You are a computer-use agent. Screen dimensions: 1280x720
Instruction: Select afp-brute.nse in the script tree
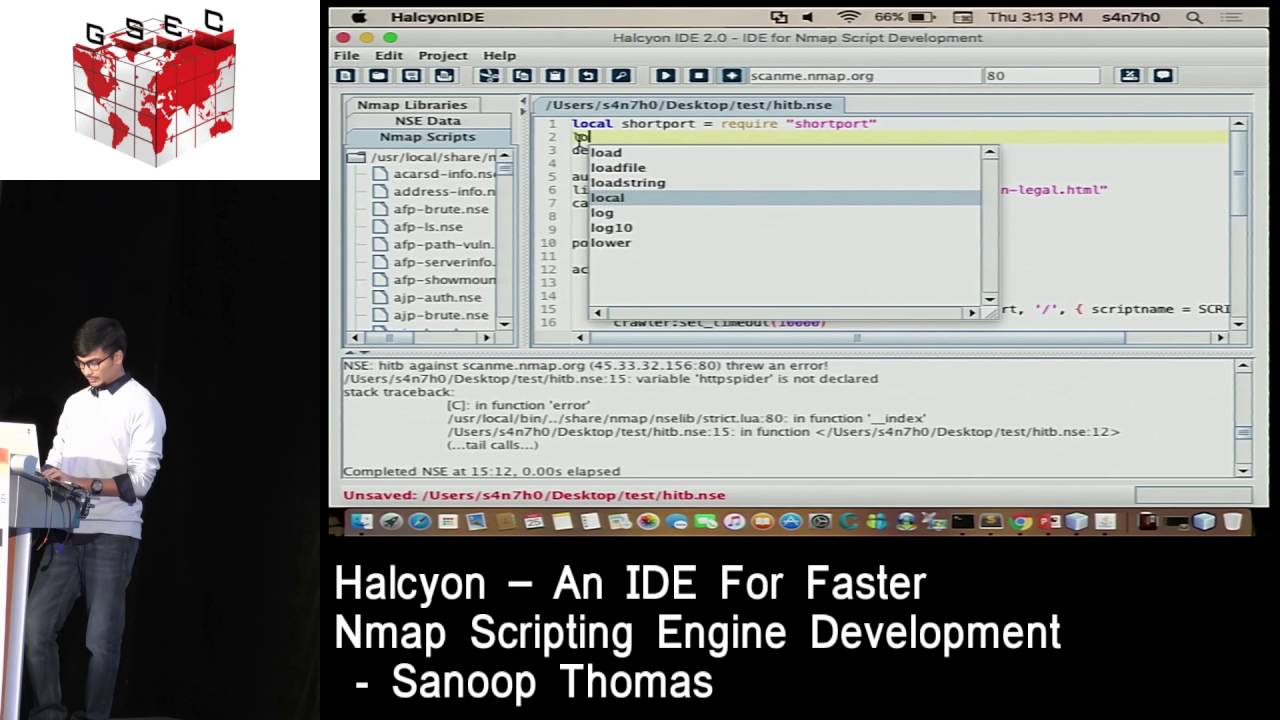tap(431, 209)
